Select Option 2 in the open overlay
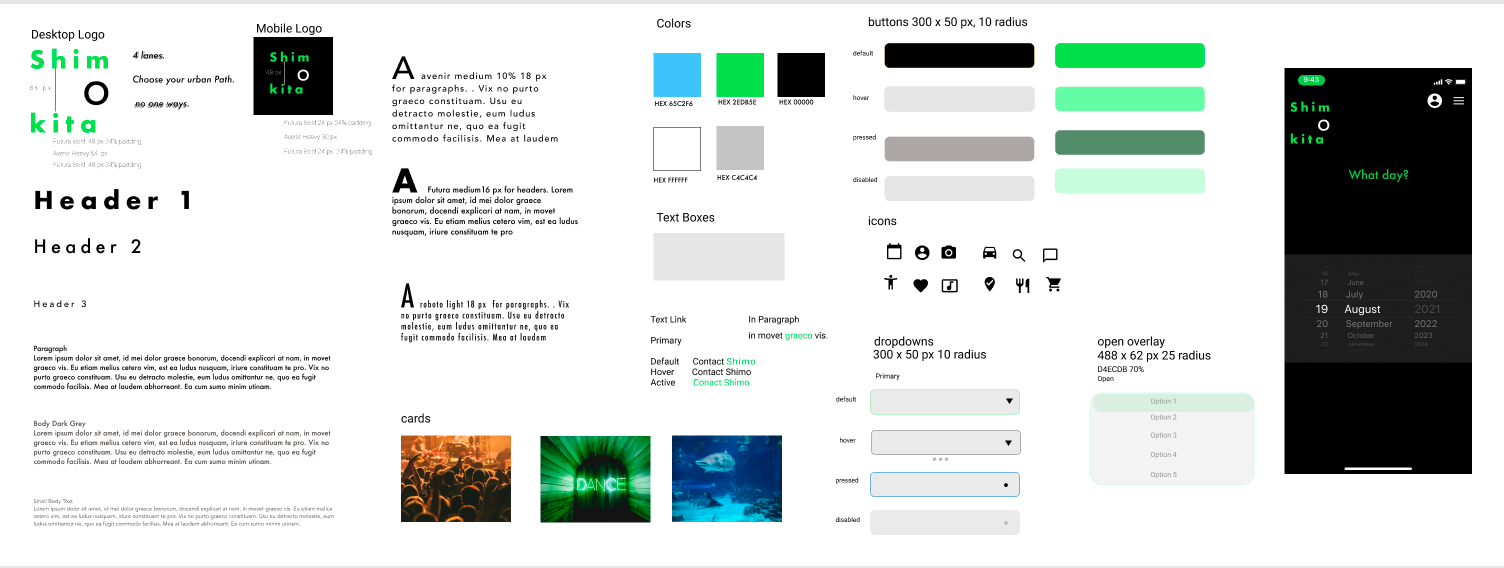Viewport: 1504px width, 568px height. click(1163, 417)
